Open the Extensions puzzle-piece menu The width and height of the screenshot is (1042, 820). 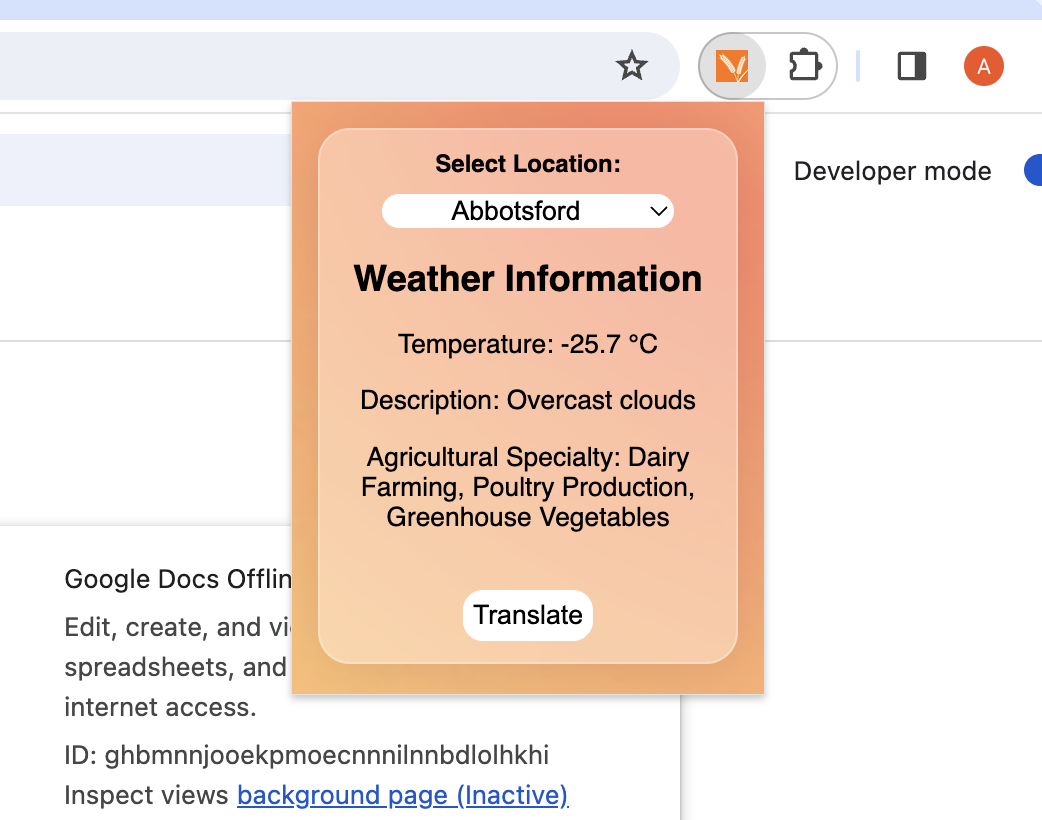click(804, 66)
